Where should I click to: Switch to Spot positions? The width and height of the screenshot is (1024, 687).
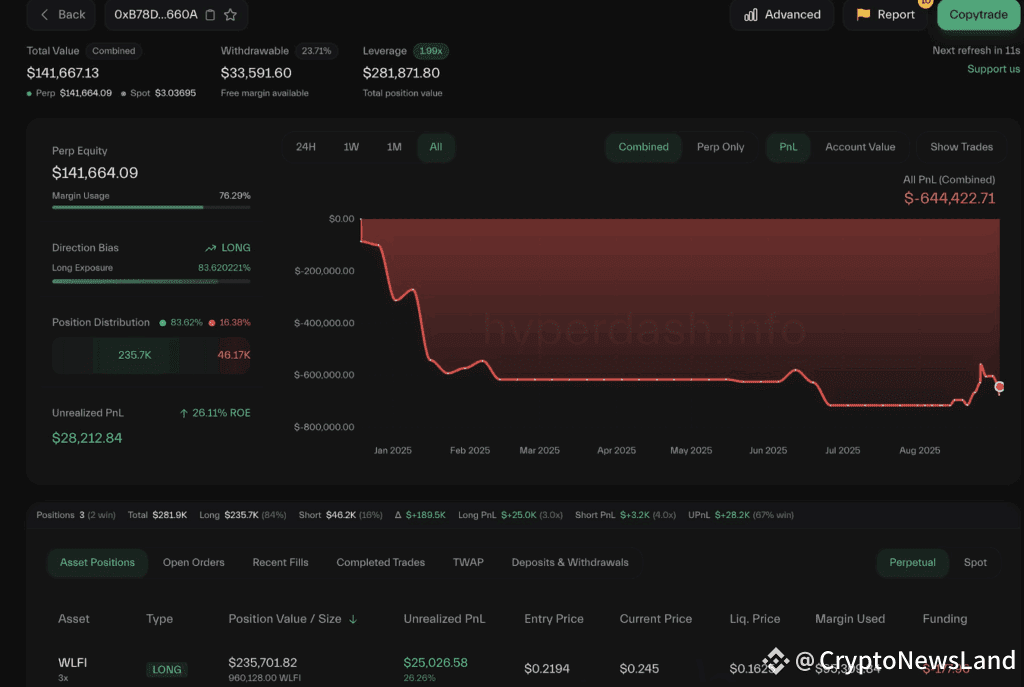pyautogui.click(x=975, y=562)
